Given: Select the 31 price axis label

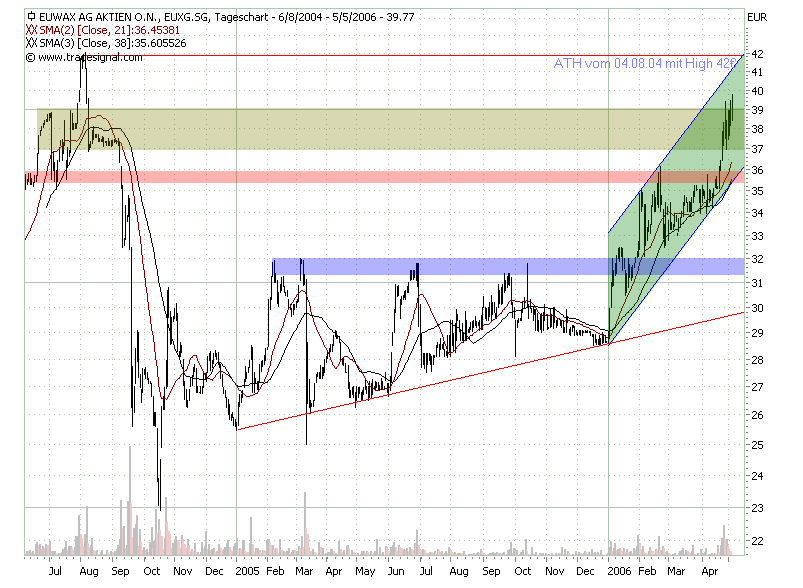Looking at the screenshot, I should pyautogui.click(x=757, y=283).
